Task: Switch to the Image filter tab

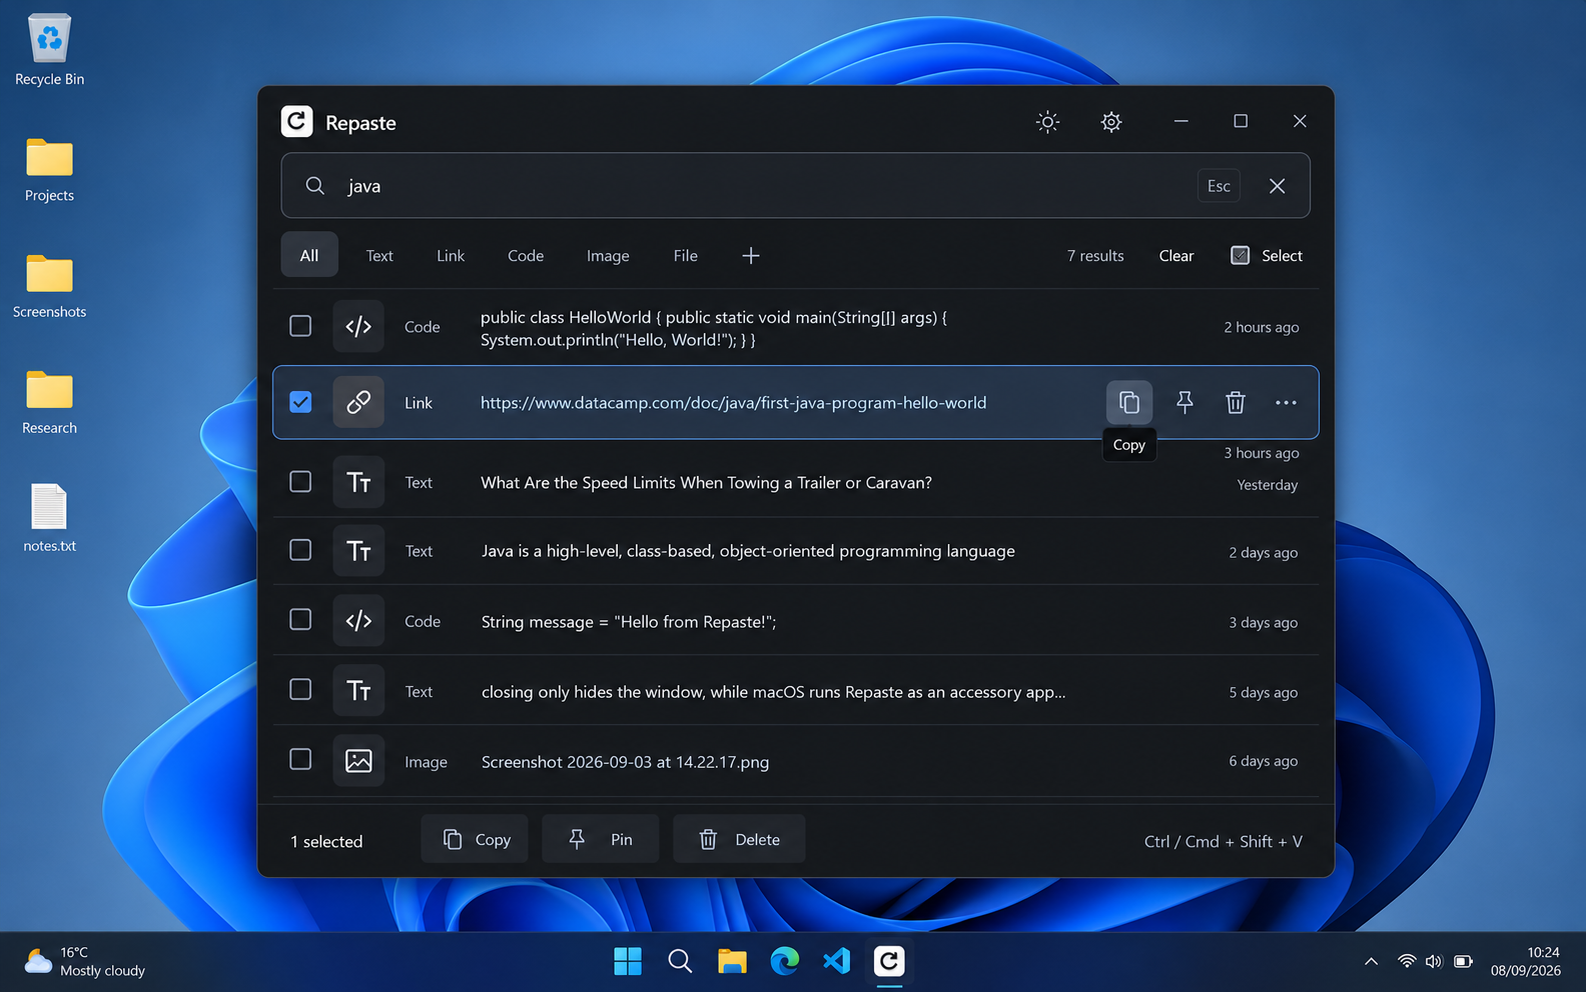Action: coord(608,256)
